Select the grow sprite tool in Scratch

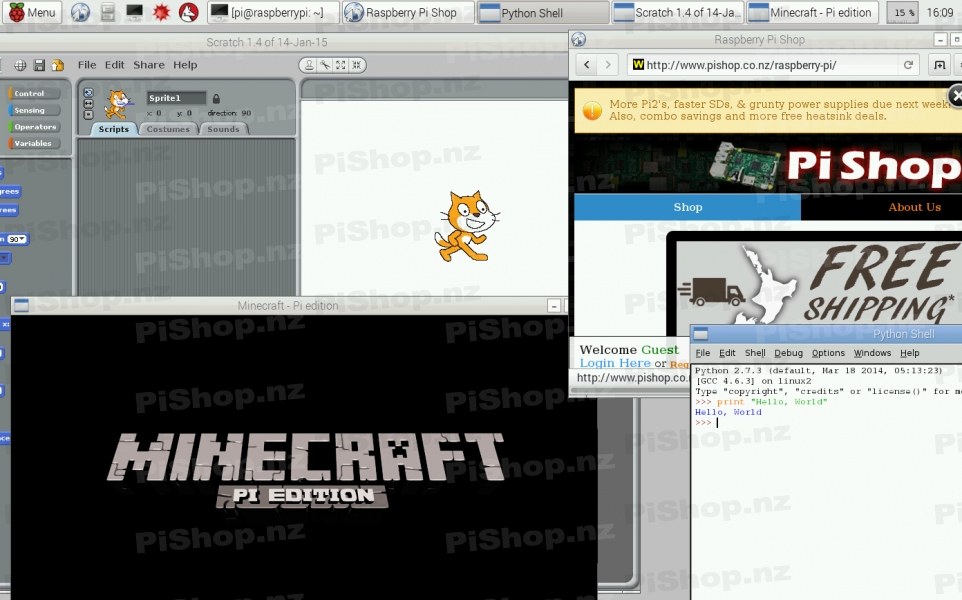pos(341,65)
